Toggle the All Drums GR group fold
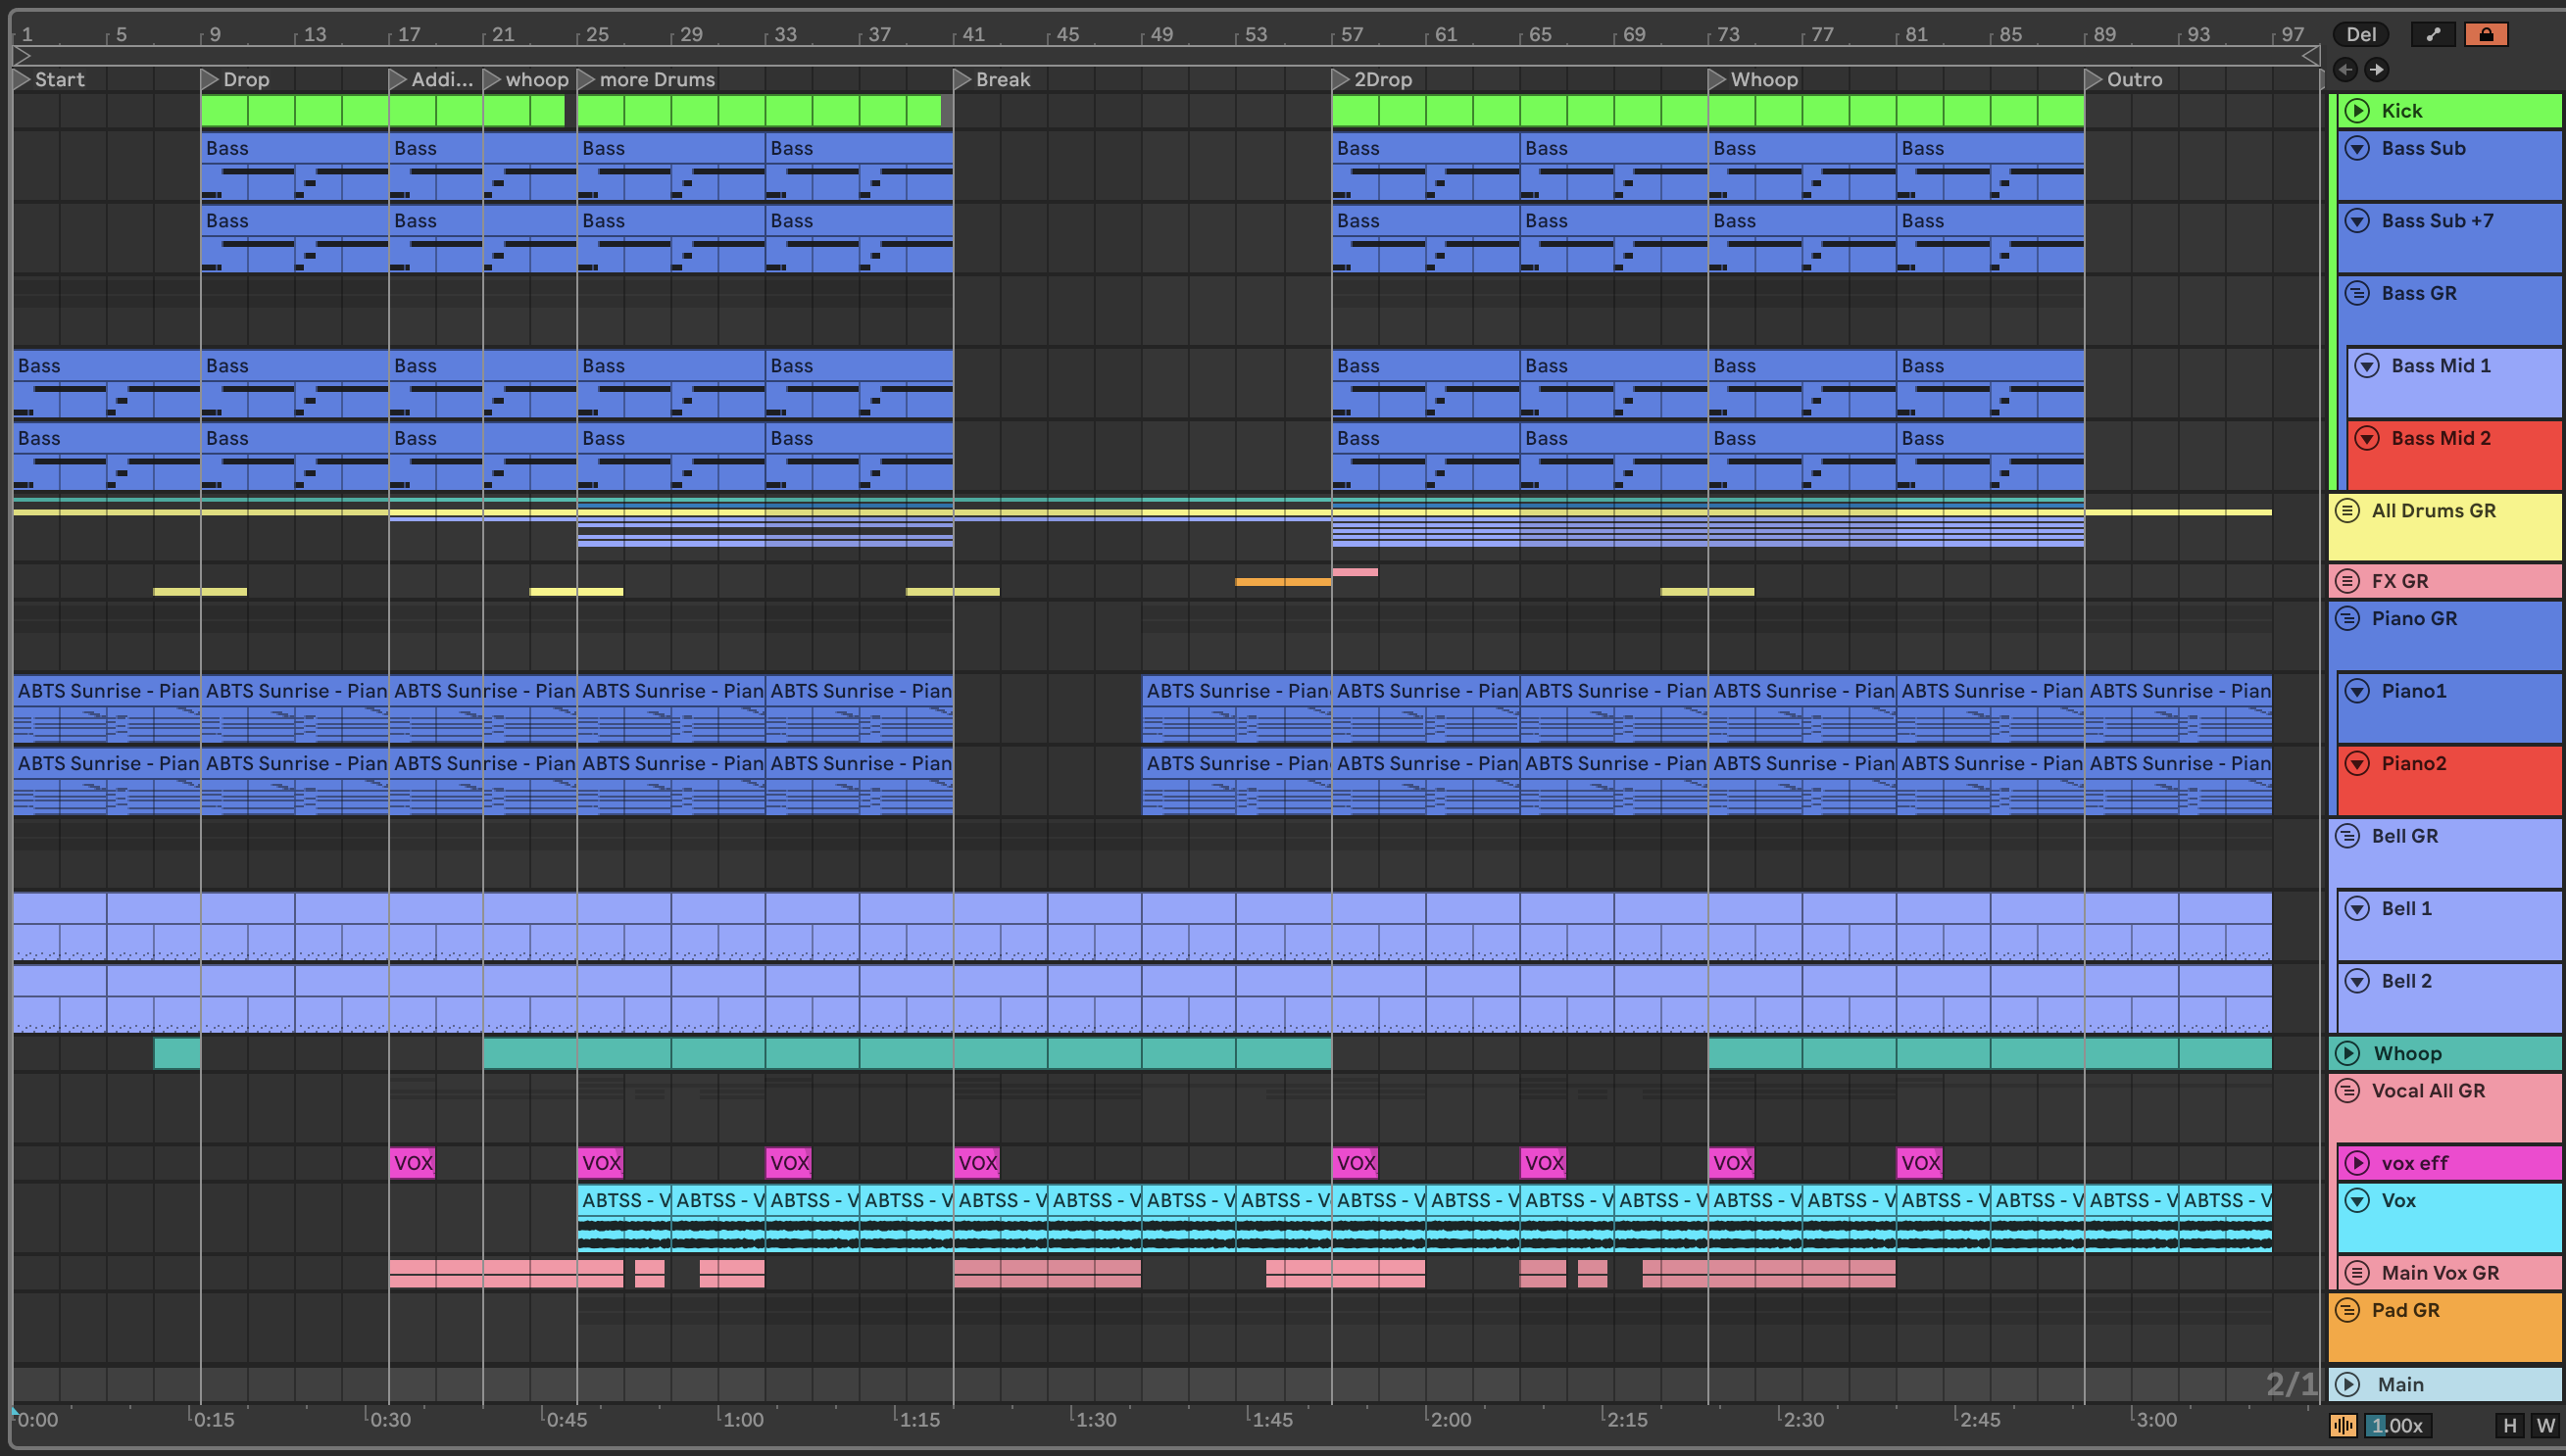This screenshot has width=2566, height=1456. [2347, 511]
